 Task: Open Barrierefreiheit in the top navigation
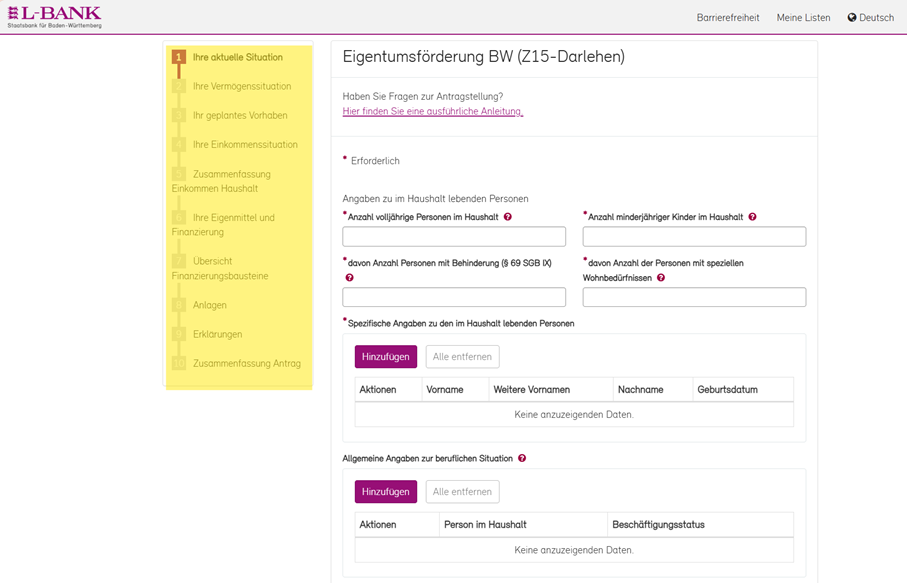tap(727, 18)
